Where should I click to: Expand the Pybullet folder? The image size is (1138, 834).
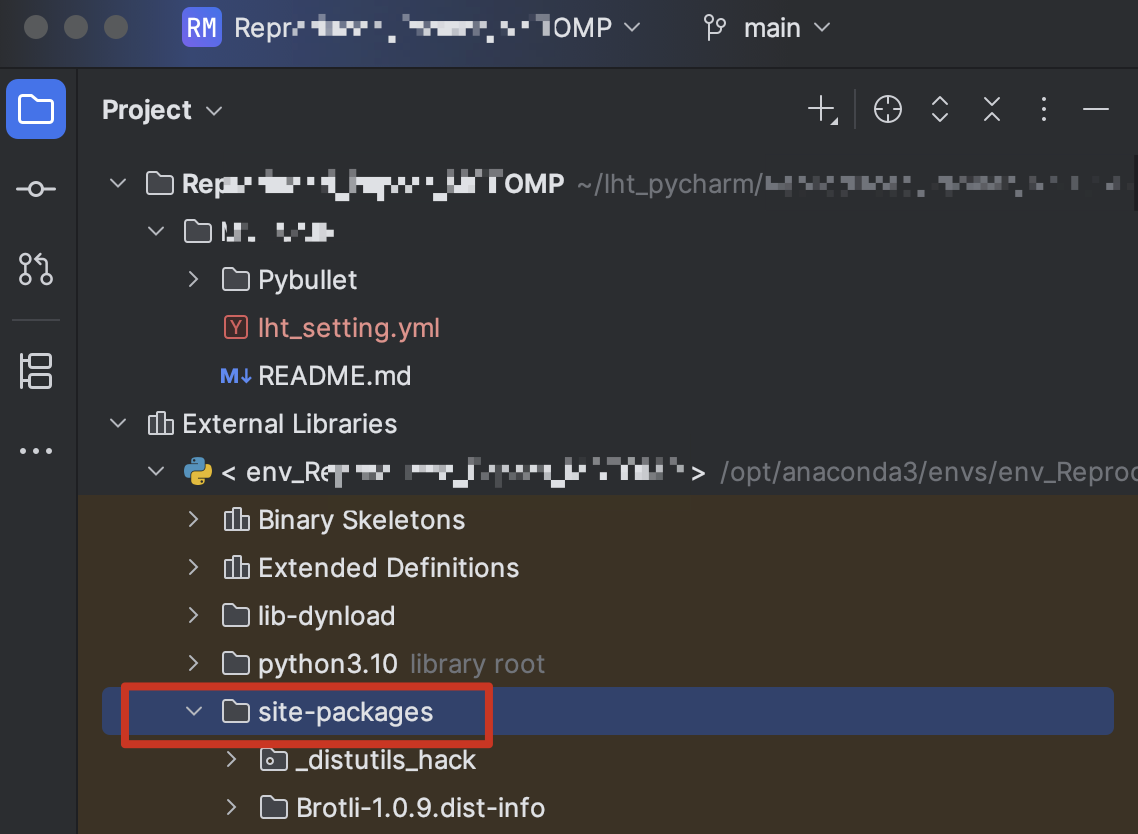tap(194, 280)
